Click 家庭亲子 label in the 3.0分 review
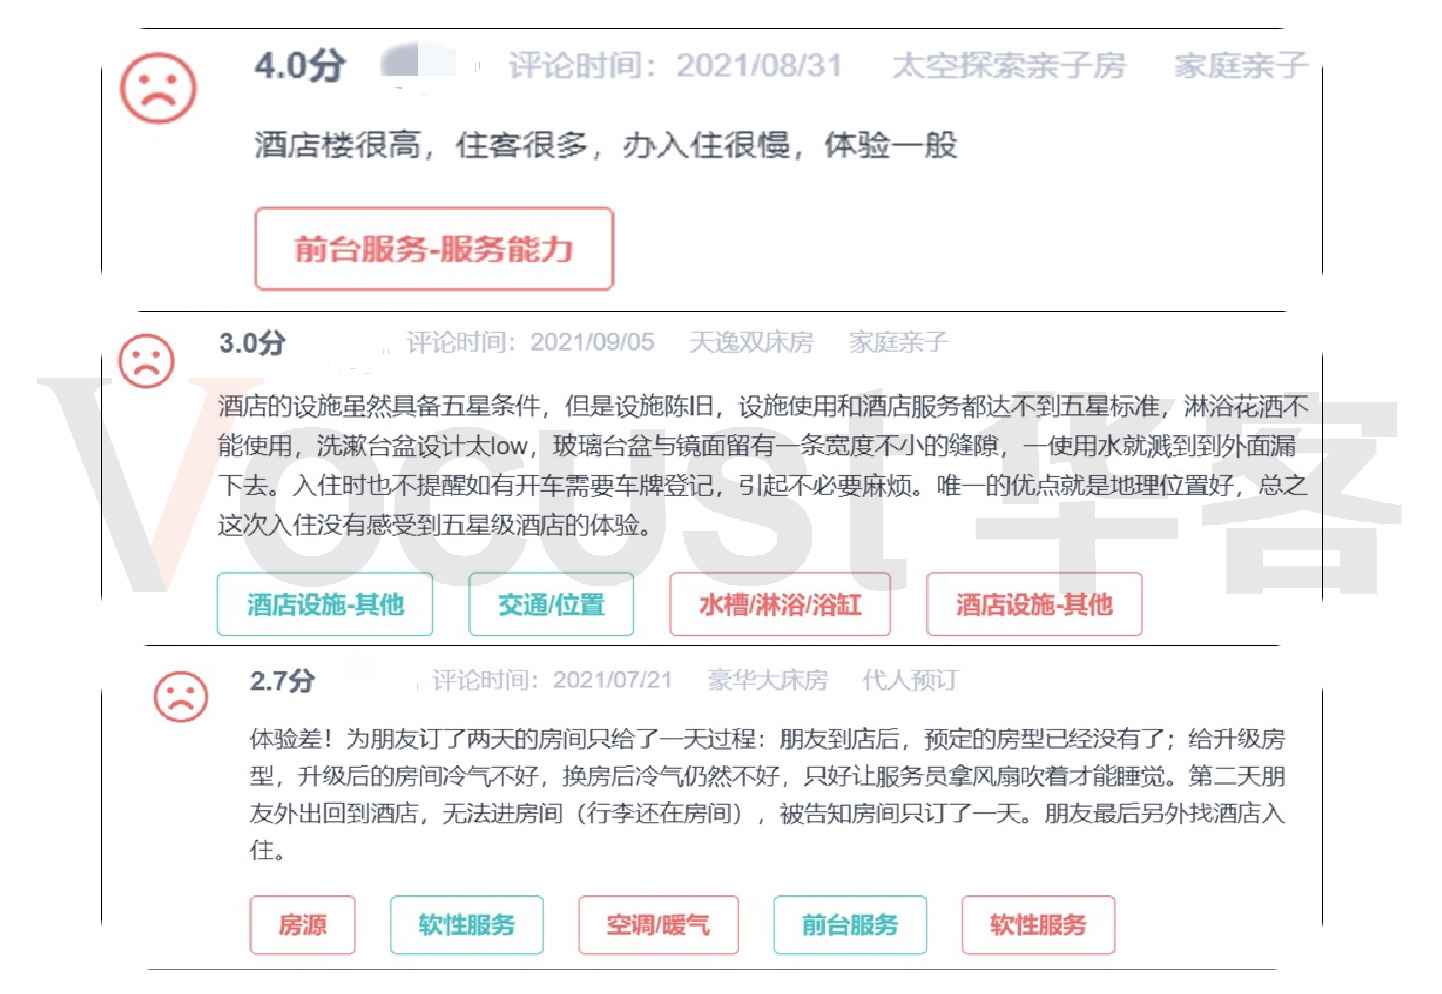The image size is (1442, 994). tap(898, 342)
